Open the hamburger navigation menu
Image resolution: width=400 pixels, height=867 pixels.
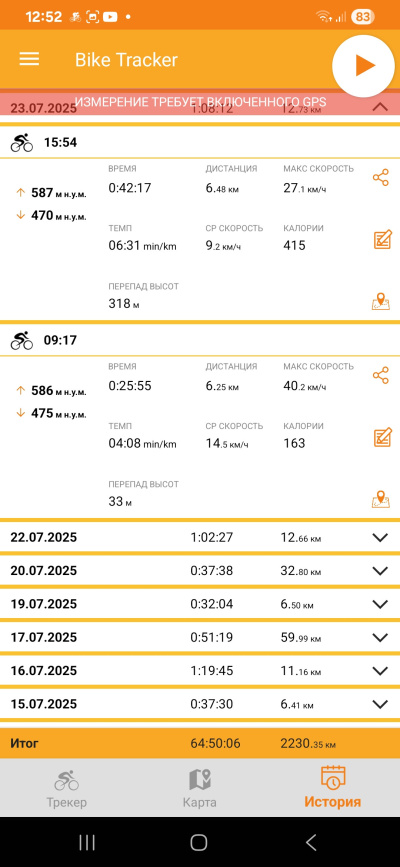click(x=29, y=59)
